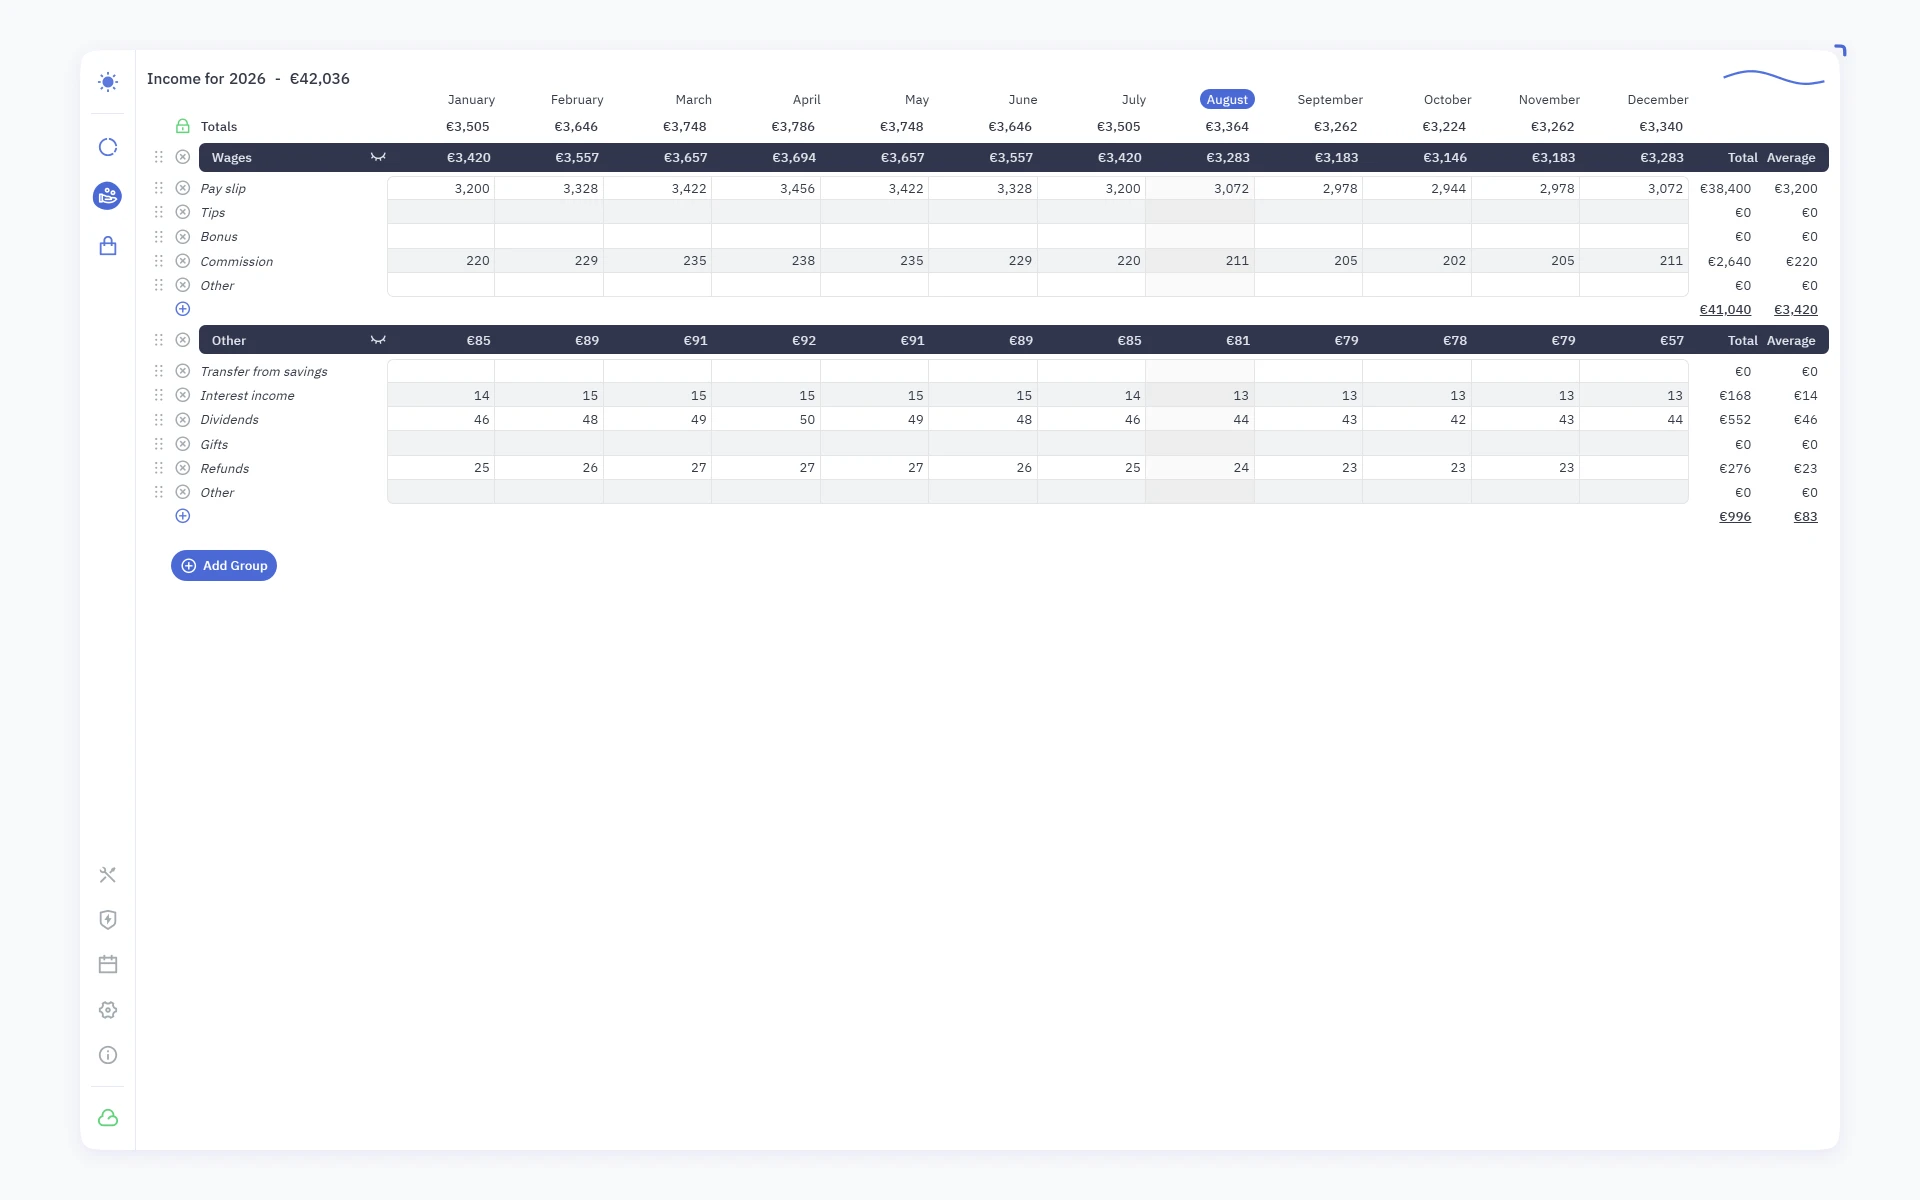Screen dimensions: 1920x1200
Task: Click the shield bolt icon in sidebar
Action: pyautogui.click(x=108, y=920)
